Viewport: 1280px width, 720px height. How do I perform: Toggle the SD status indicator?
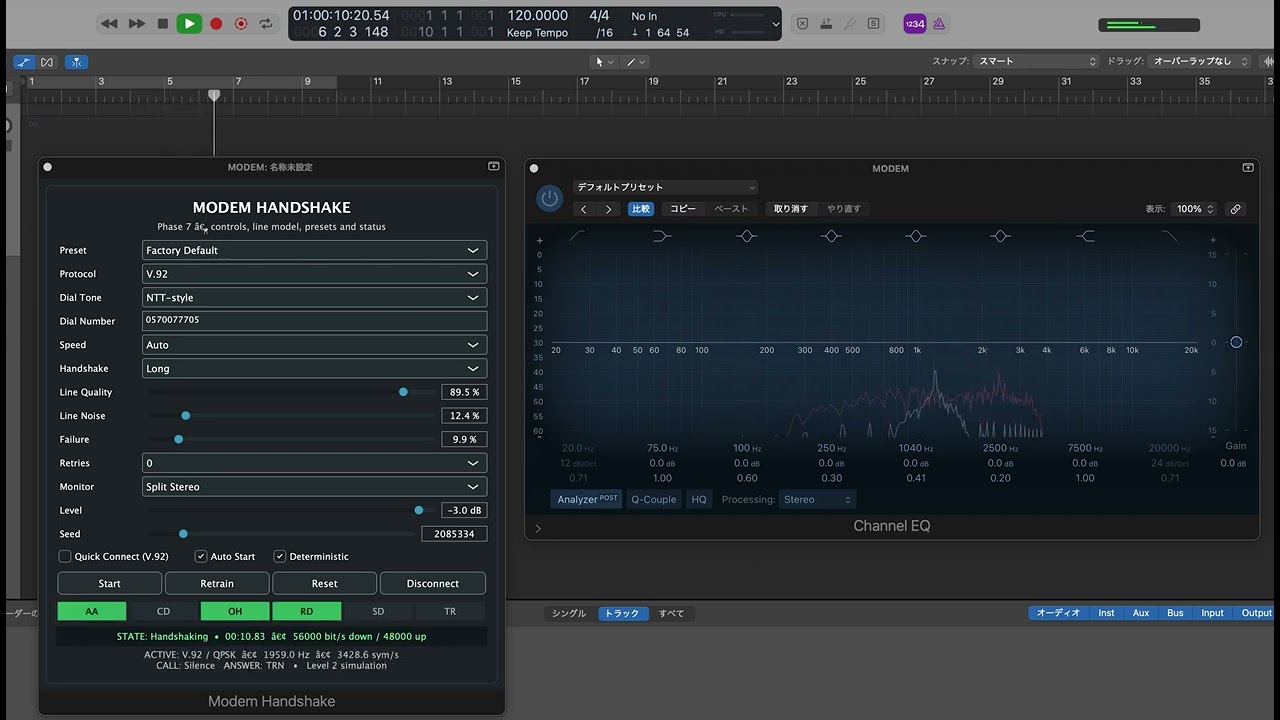tap(378, 611)
